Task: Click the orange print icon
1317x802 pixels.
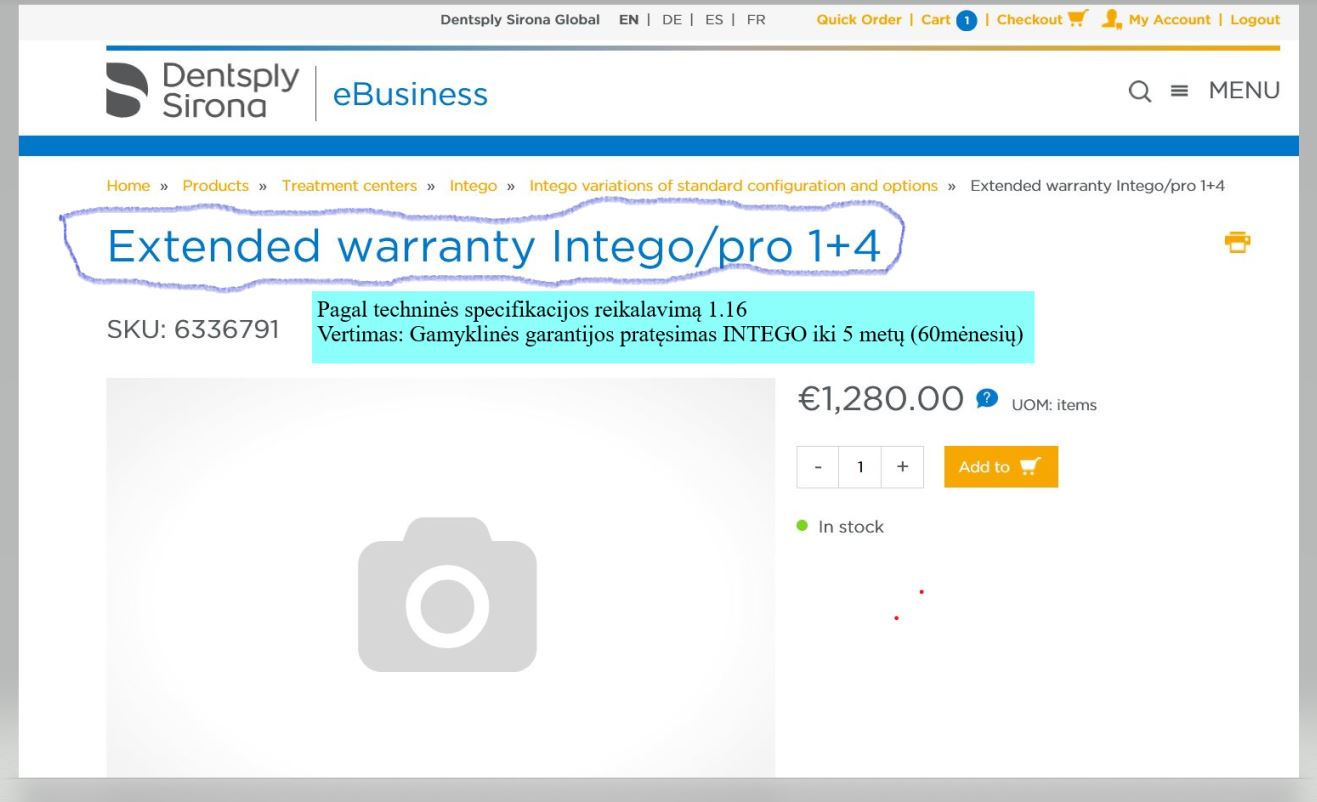Action: tap(1238, 242)
